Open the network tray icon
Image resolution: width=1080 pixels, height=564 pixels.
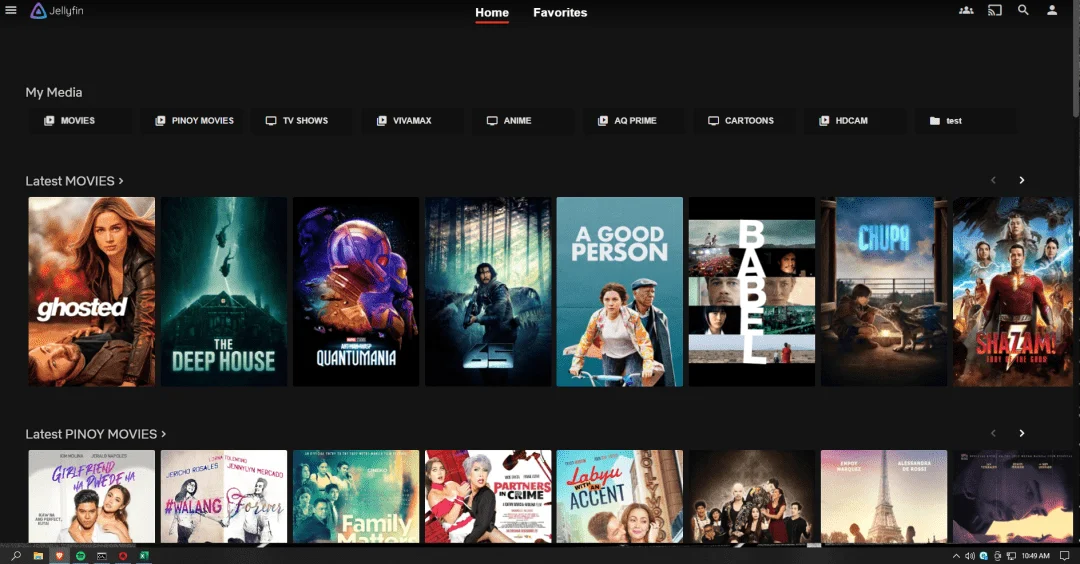[x=1011, y=556]
